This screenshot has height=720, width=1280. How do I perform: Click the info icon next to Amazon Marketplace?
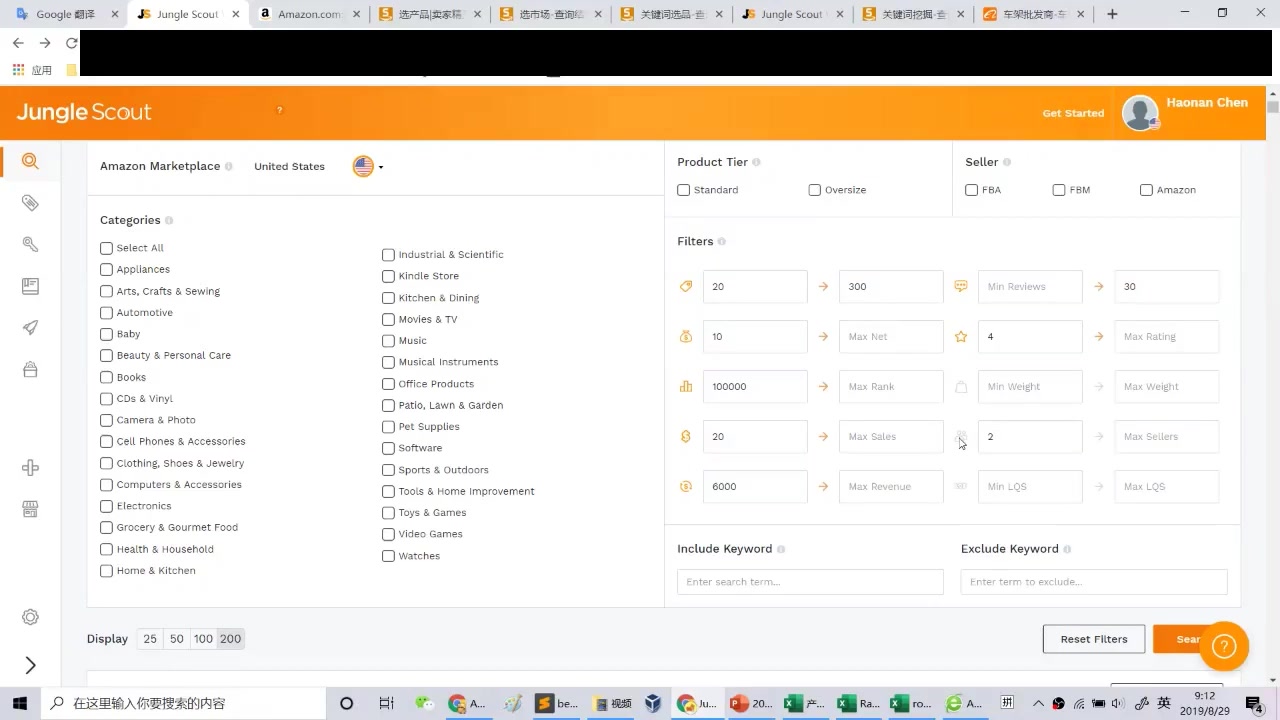pos(229,167)
